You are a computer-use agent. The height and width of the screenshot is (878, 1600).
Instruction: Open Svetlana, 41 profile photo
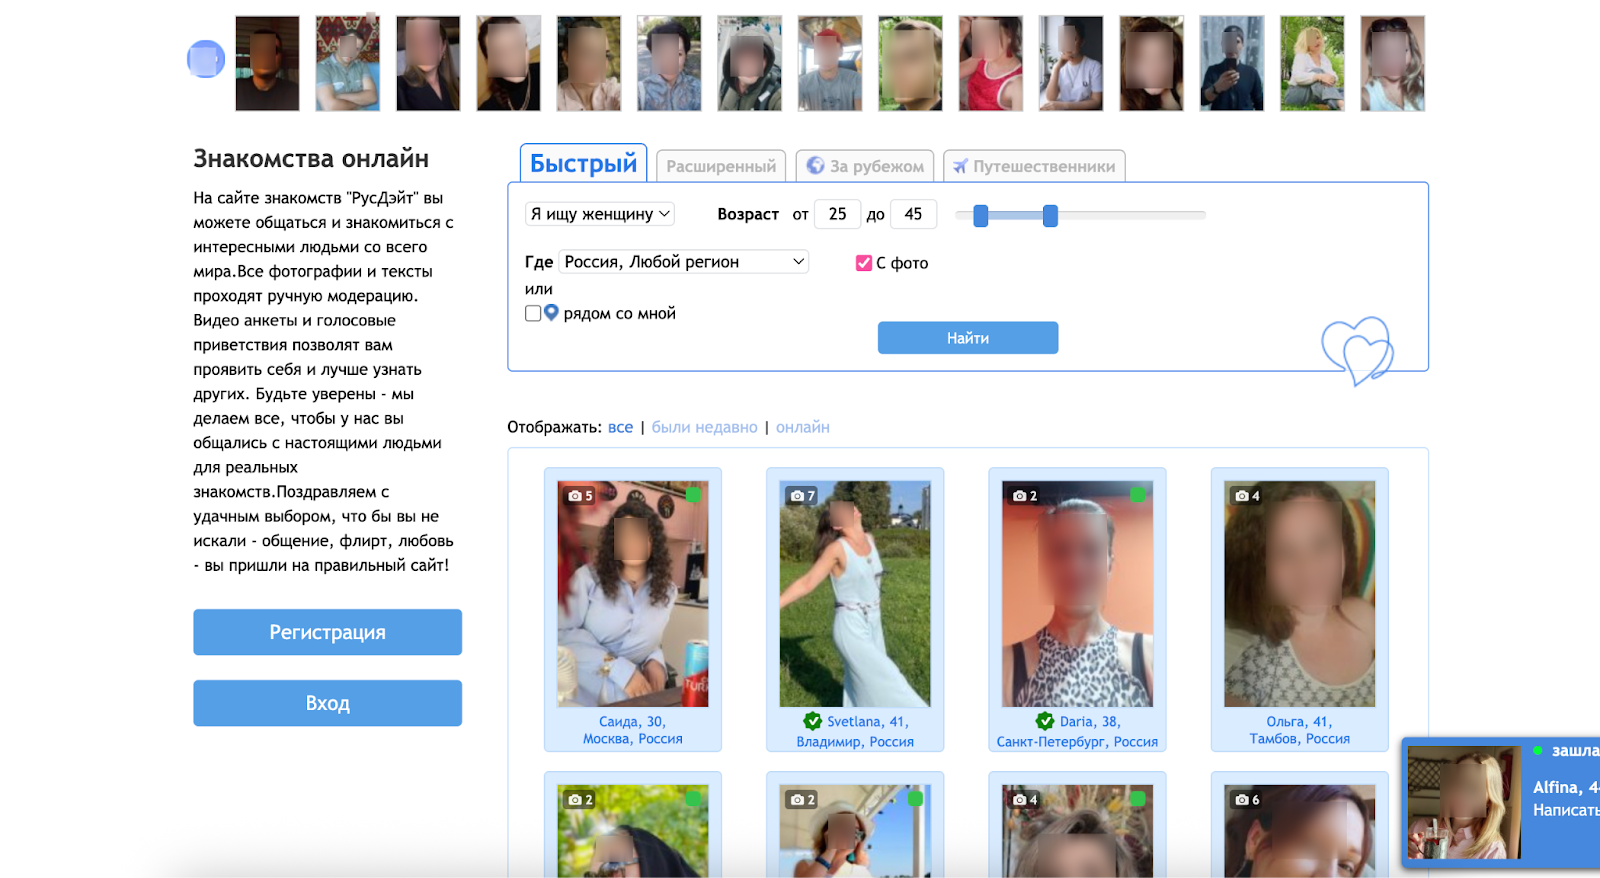(x=855, y=594)
